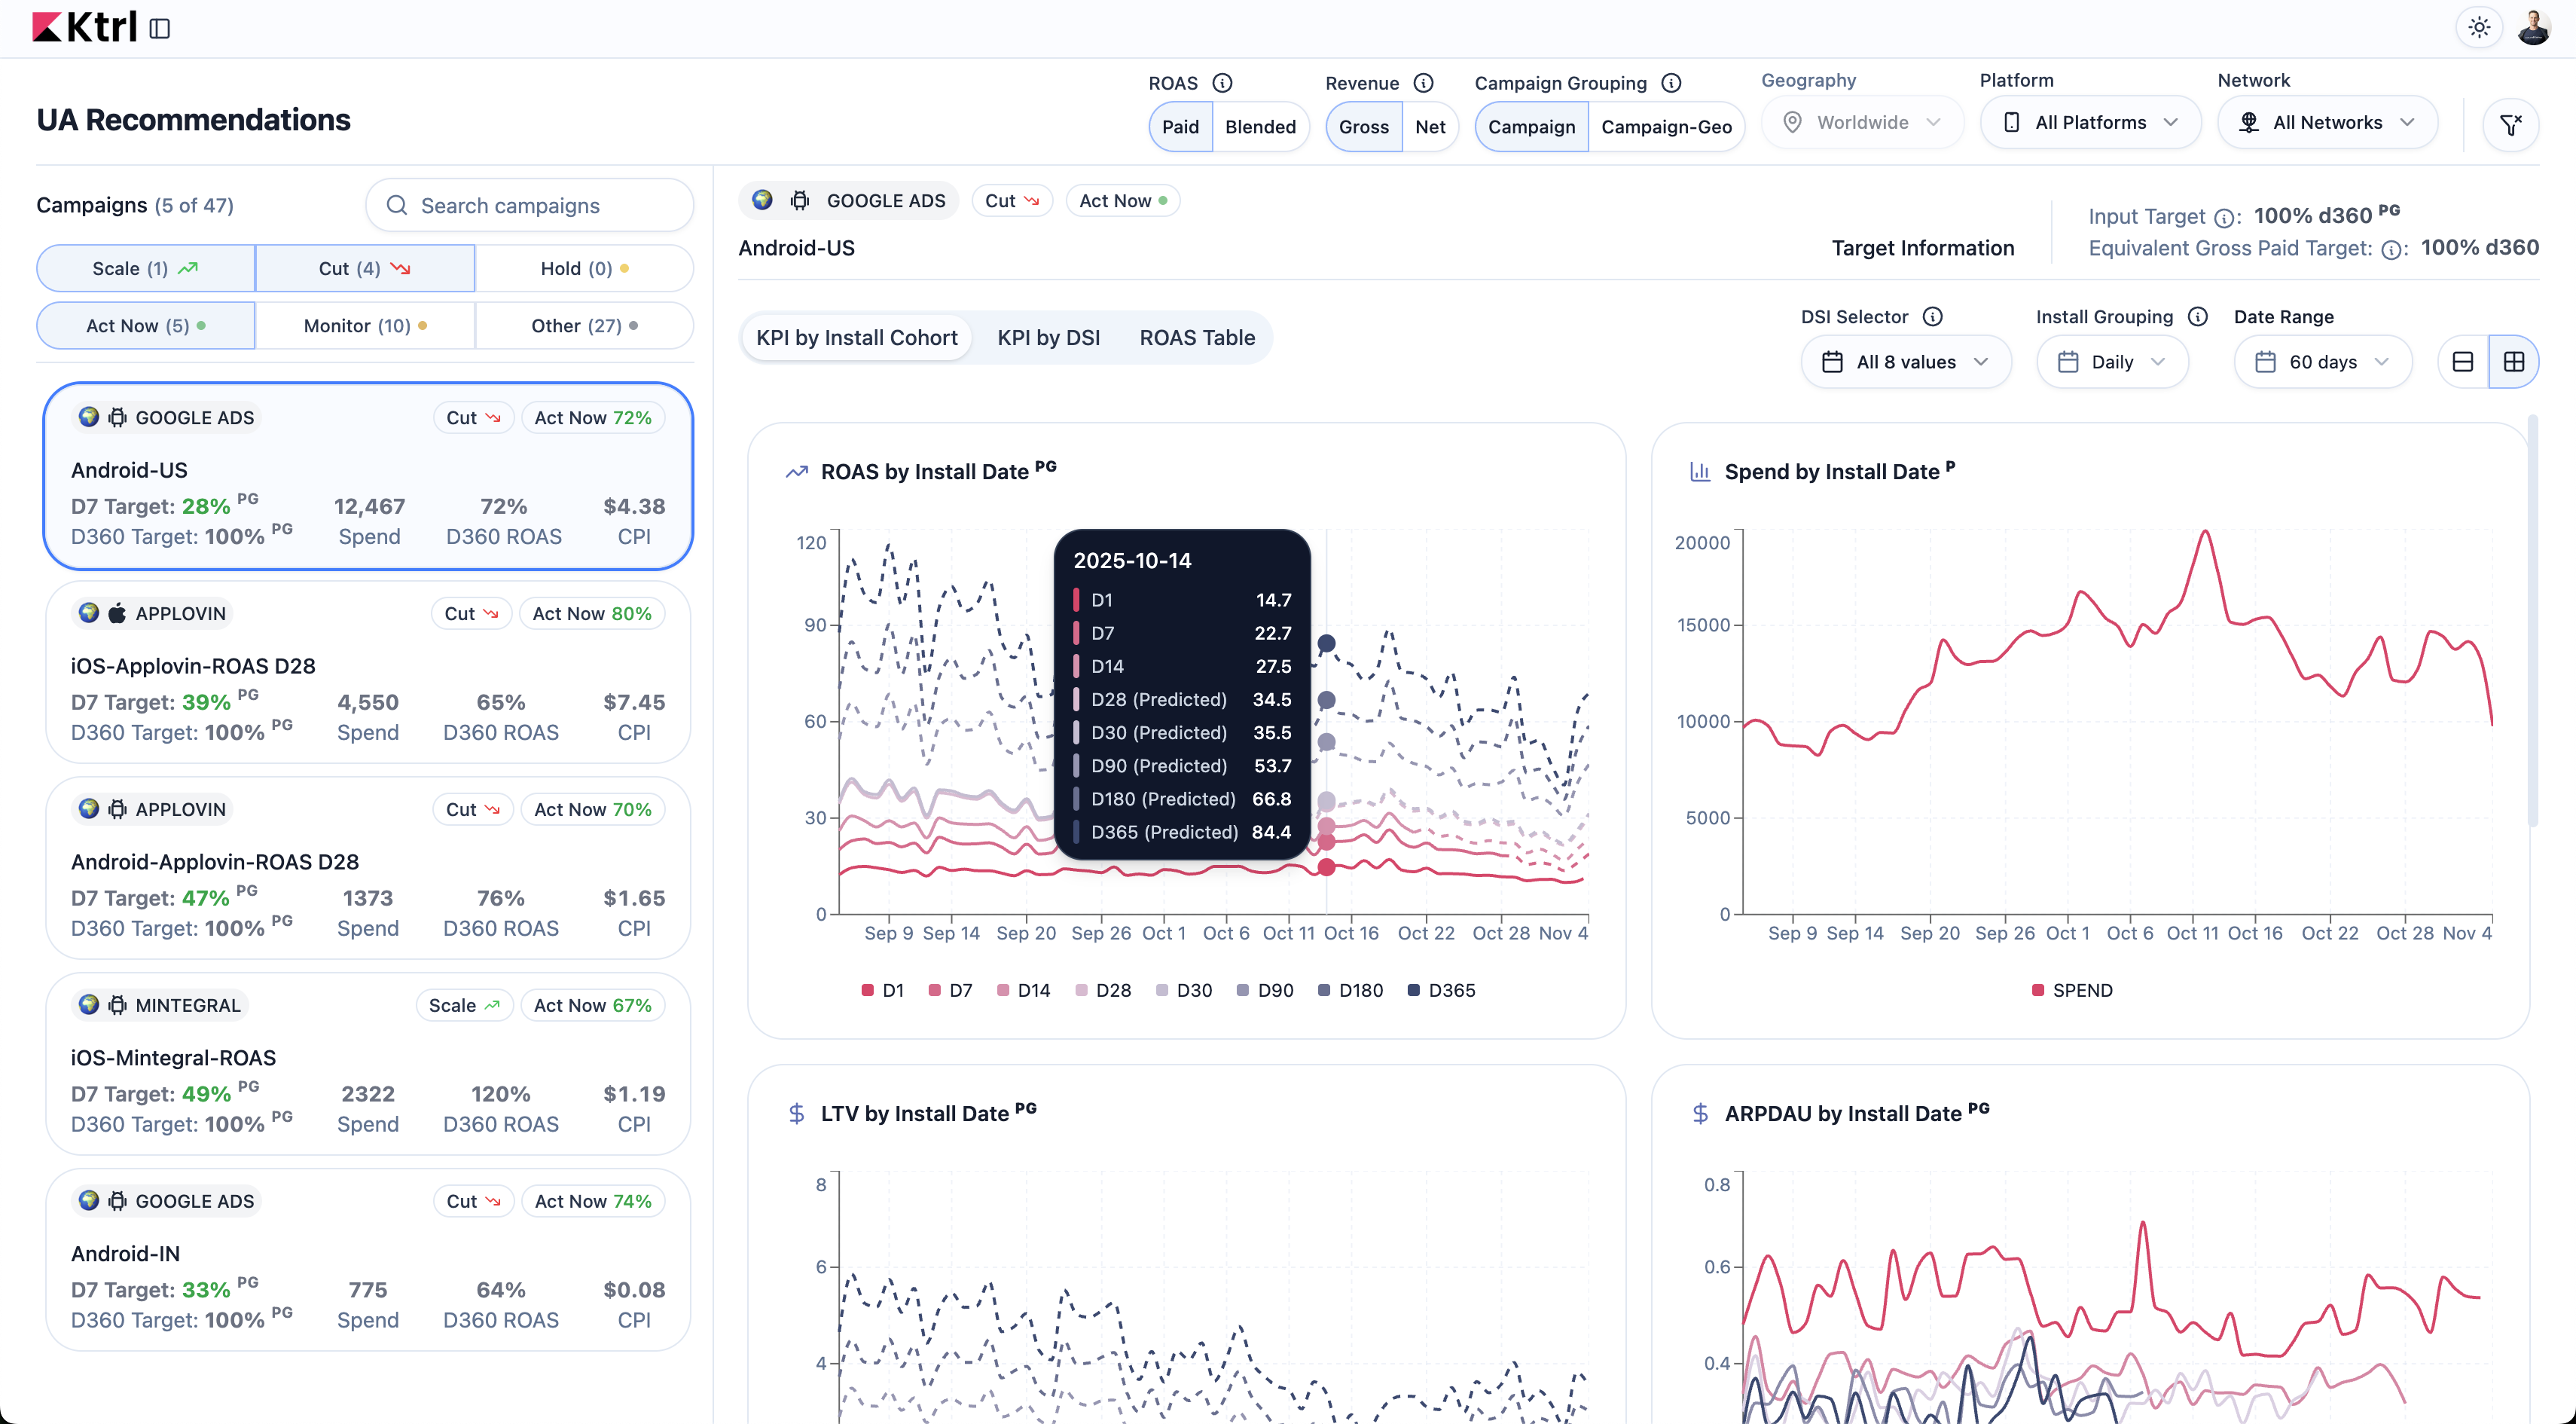Open All Platforms dropdown
This screenshot has height=1424, width=2576.
2090,123
